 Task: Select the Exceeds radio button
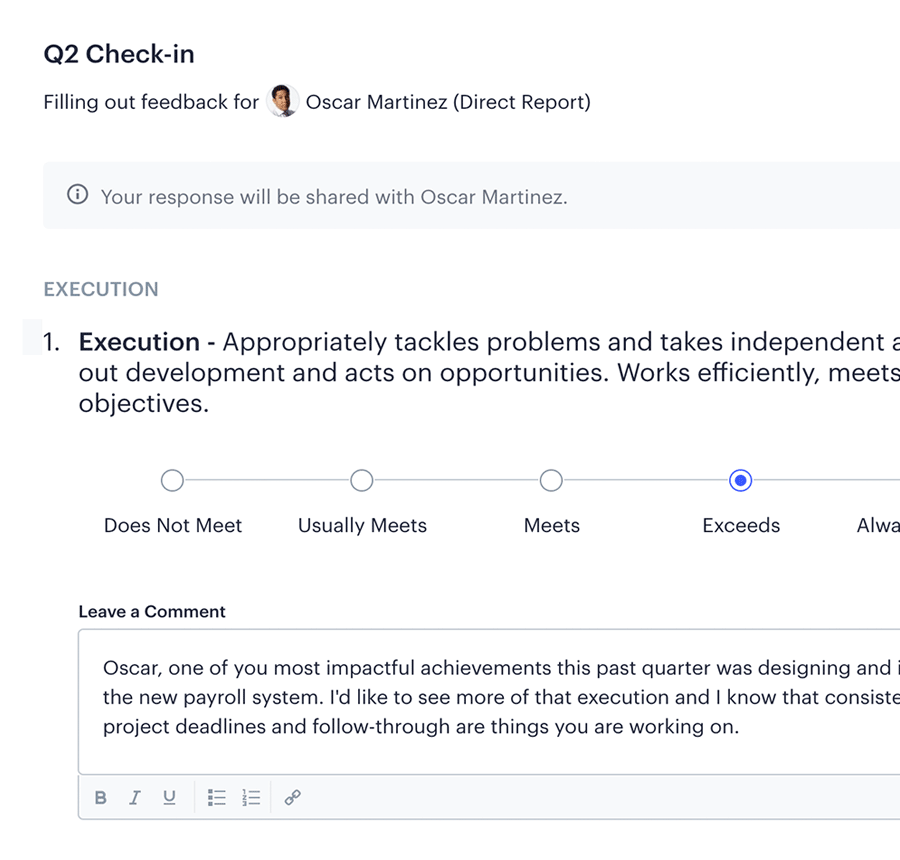tap(741, 481)
